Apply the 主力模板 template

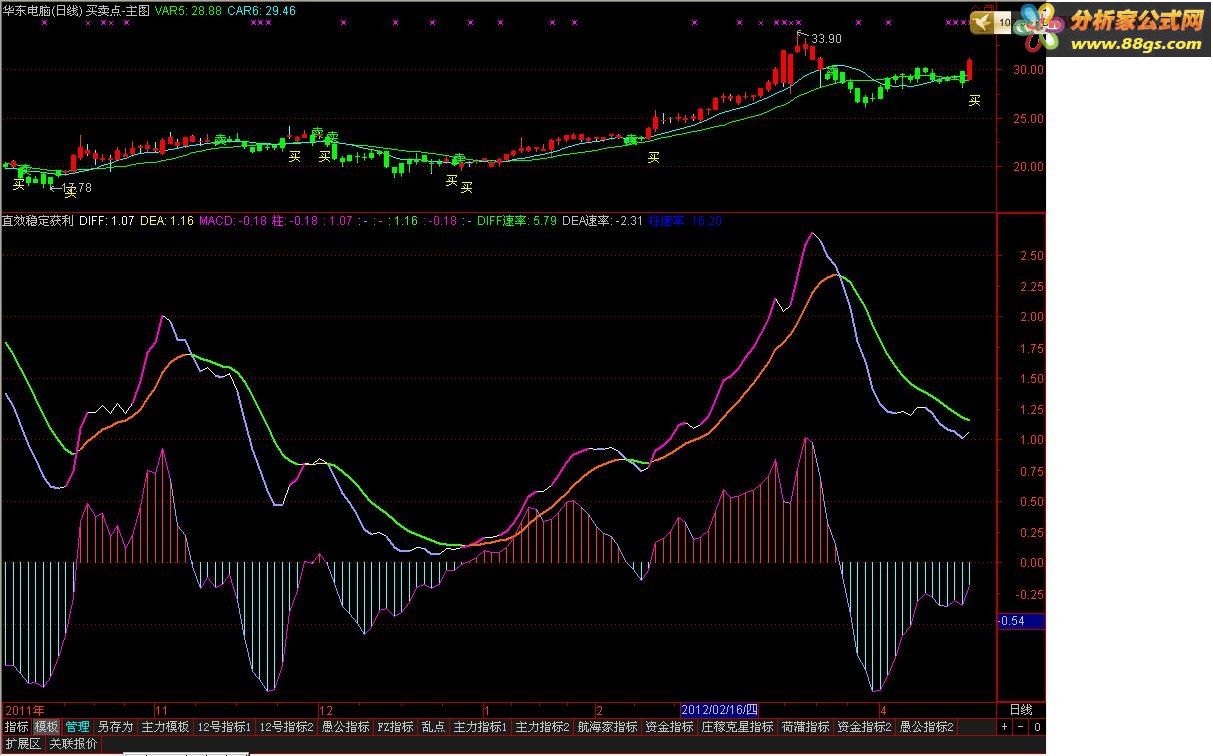[165, 727]
